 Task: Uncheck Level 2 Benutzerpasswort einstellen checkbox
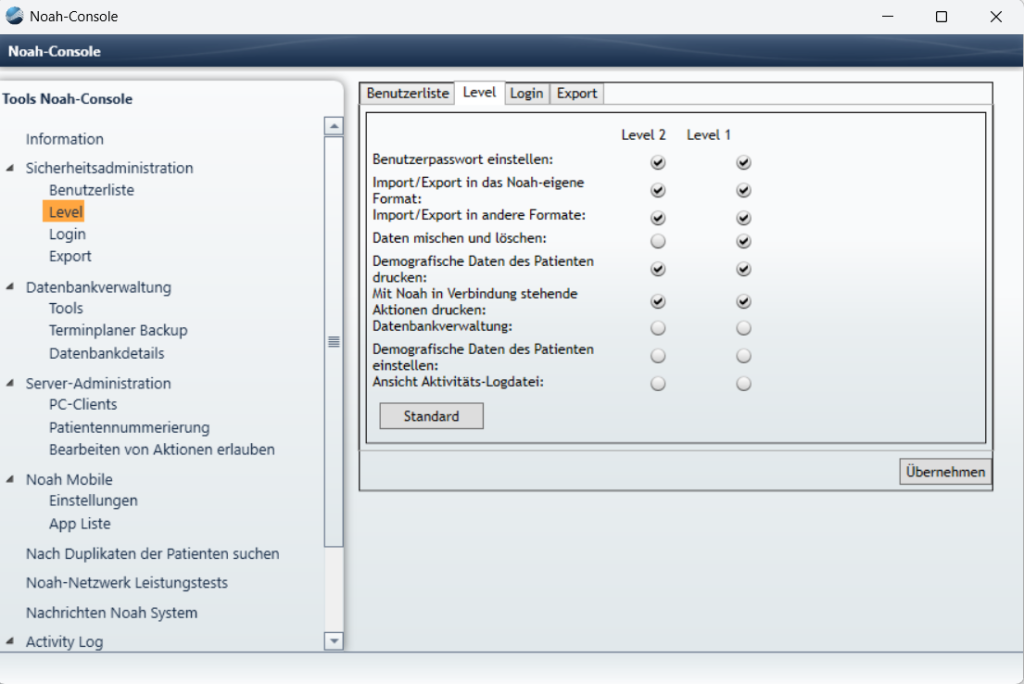pyautogui.click(x=658, y=162)
